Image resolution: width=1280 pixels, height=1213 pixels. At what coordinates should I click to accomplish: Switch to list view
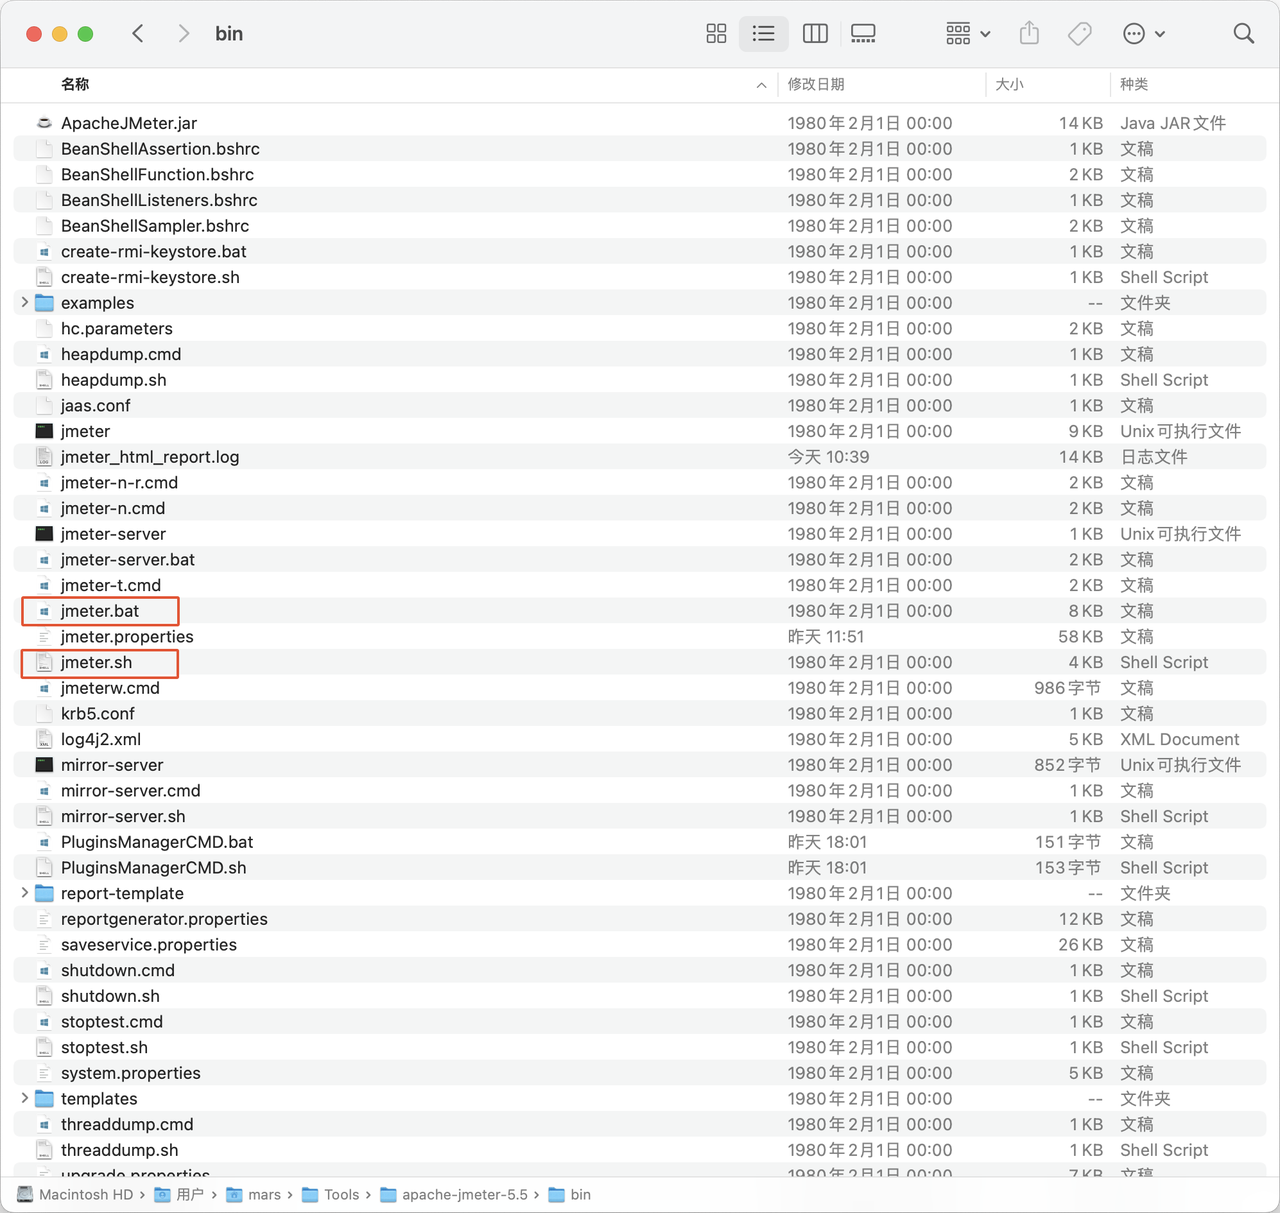(763, 34)
